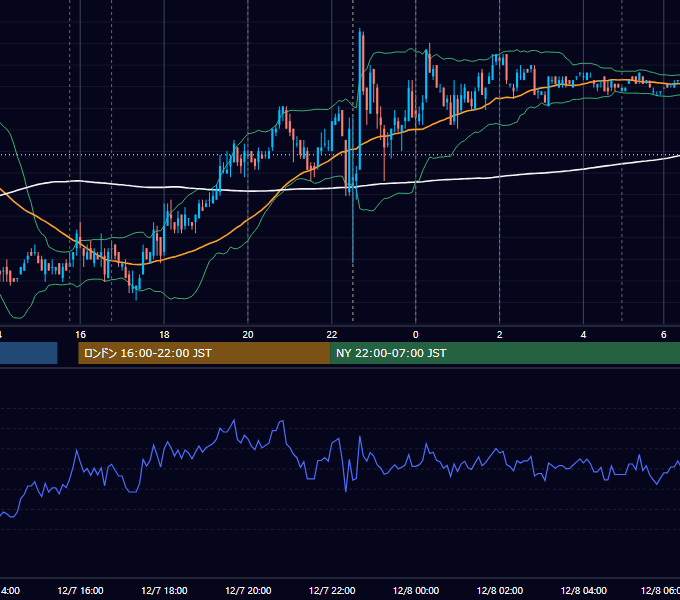Screen dimensions: 680x600
Task: Click the 6 hour label on price chart axis
Action: [x=664, y=335]
